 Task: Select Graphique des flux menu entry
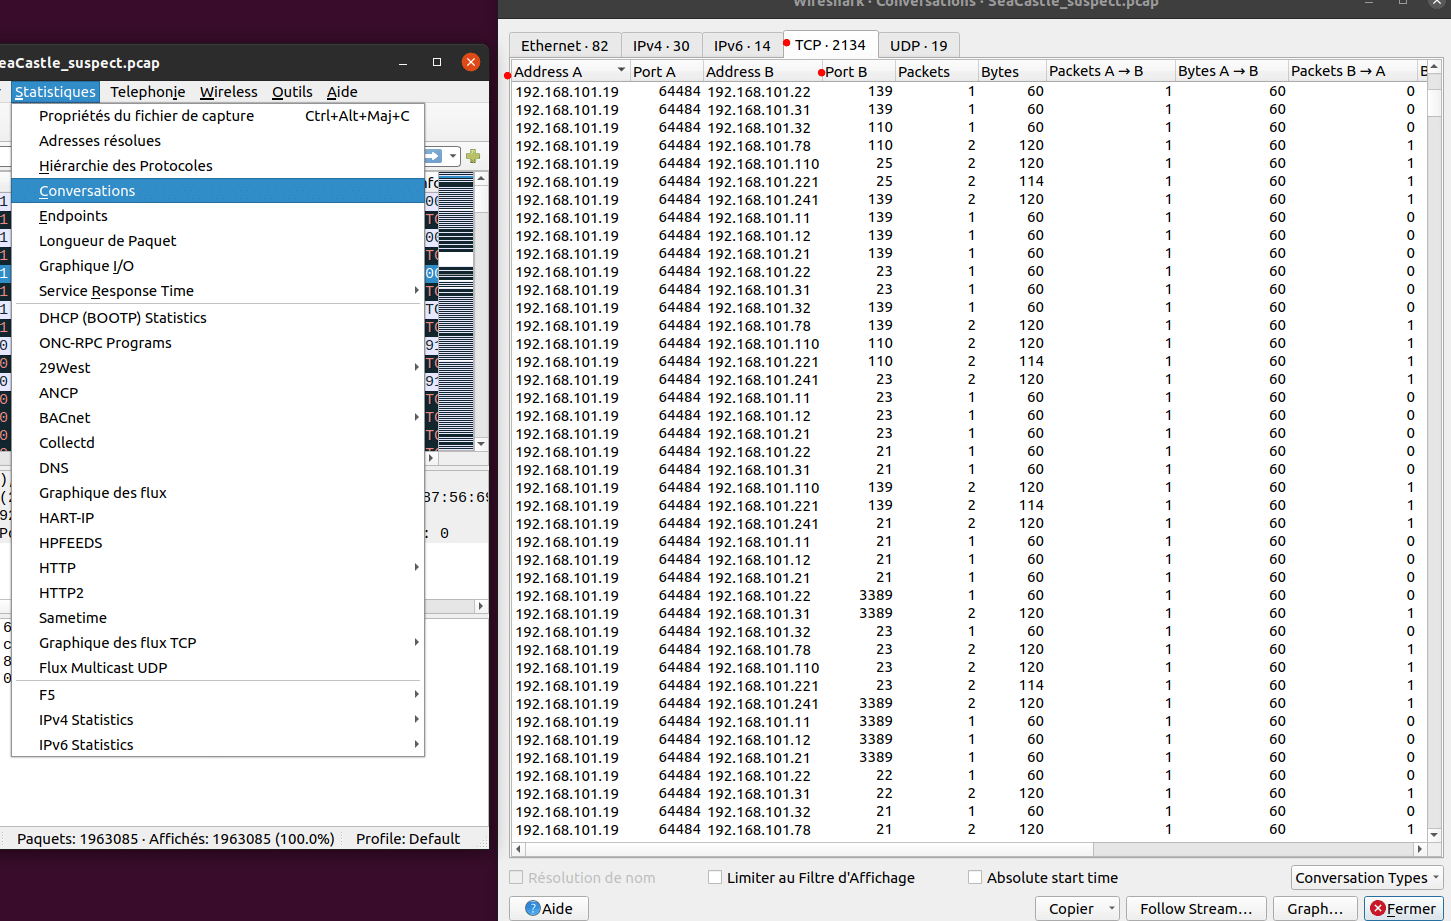point(218,493)
